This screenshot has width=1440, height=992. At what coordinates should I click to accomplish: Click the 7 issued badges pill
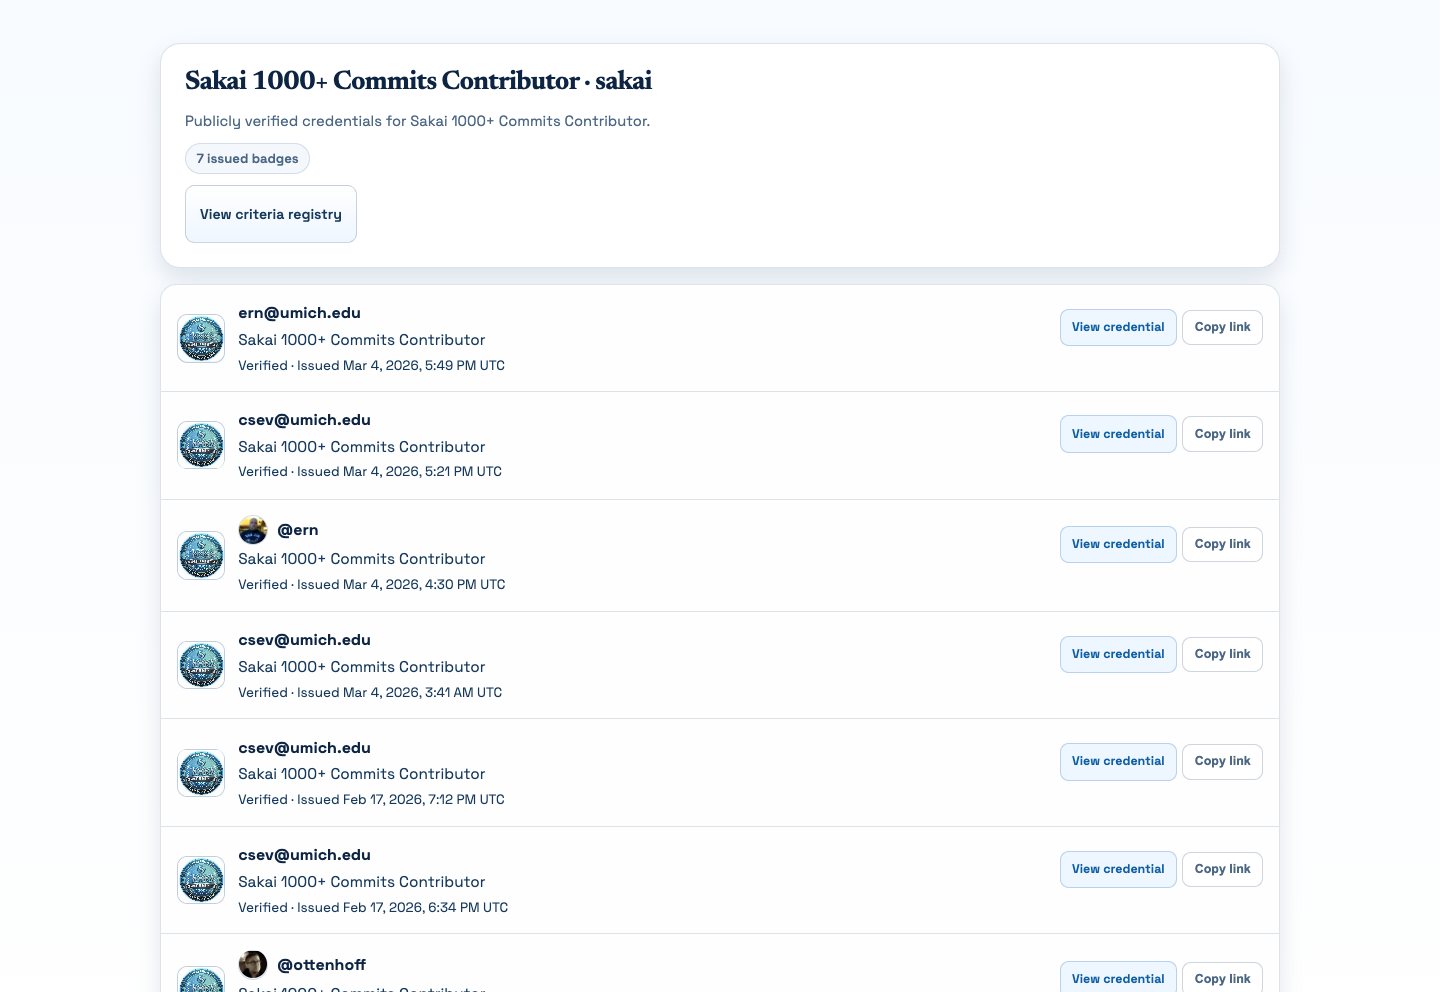click(x=247, y=158)
